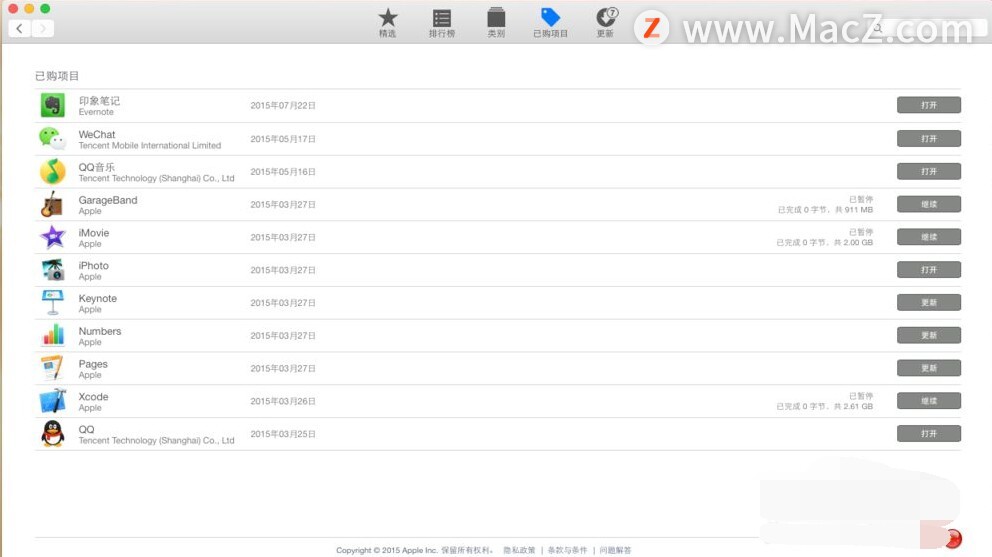Image resolution: width=992 pixels, height=557 pixels.
Task: Click the WeChat app title
Action: (x=97, y=134)
